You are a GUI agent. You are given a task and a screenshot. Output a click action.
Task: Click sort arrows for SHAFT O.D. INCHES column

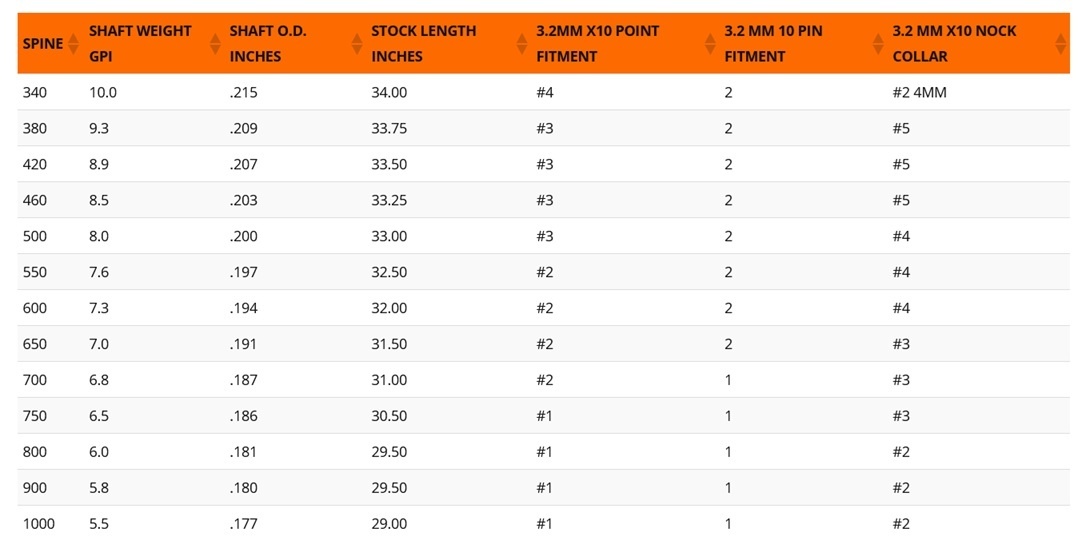(357, 44)
